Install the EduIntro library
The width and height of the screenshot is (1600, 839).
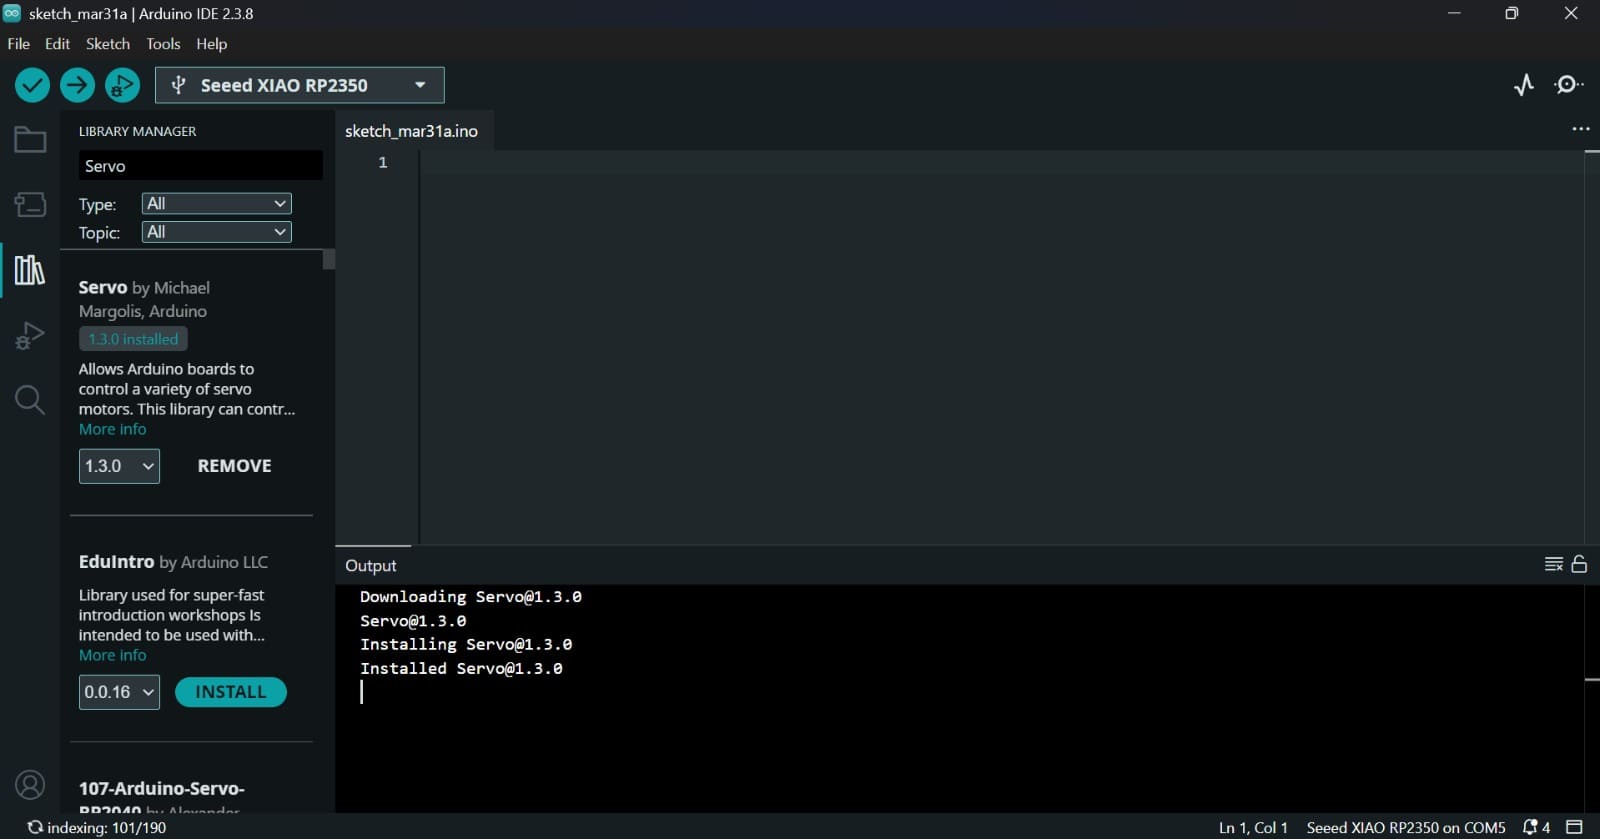[231, 692]
